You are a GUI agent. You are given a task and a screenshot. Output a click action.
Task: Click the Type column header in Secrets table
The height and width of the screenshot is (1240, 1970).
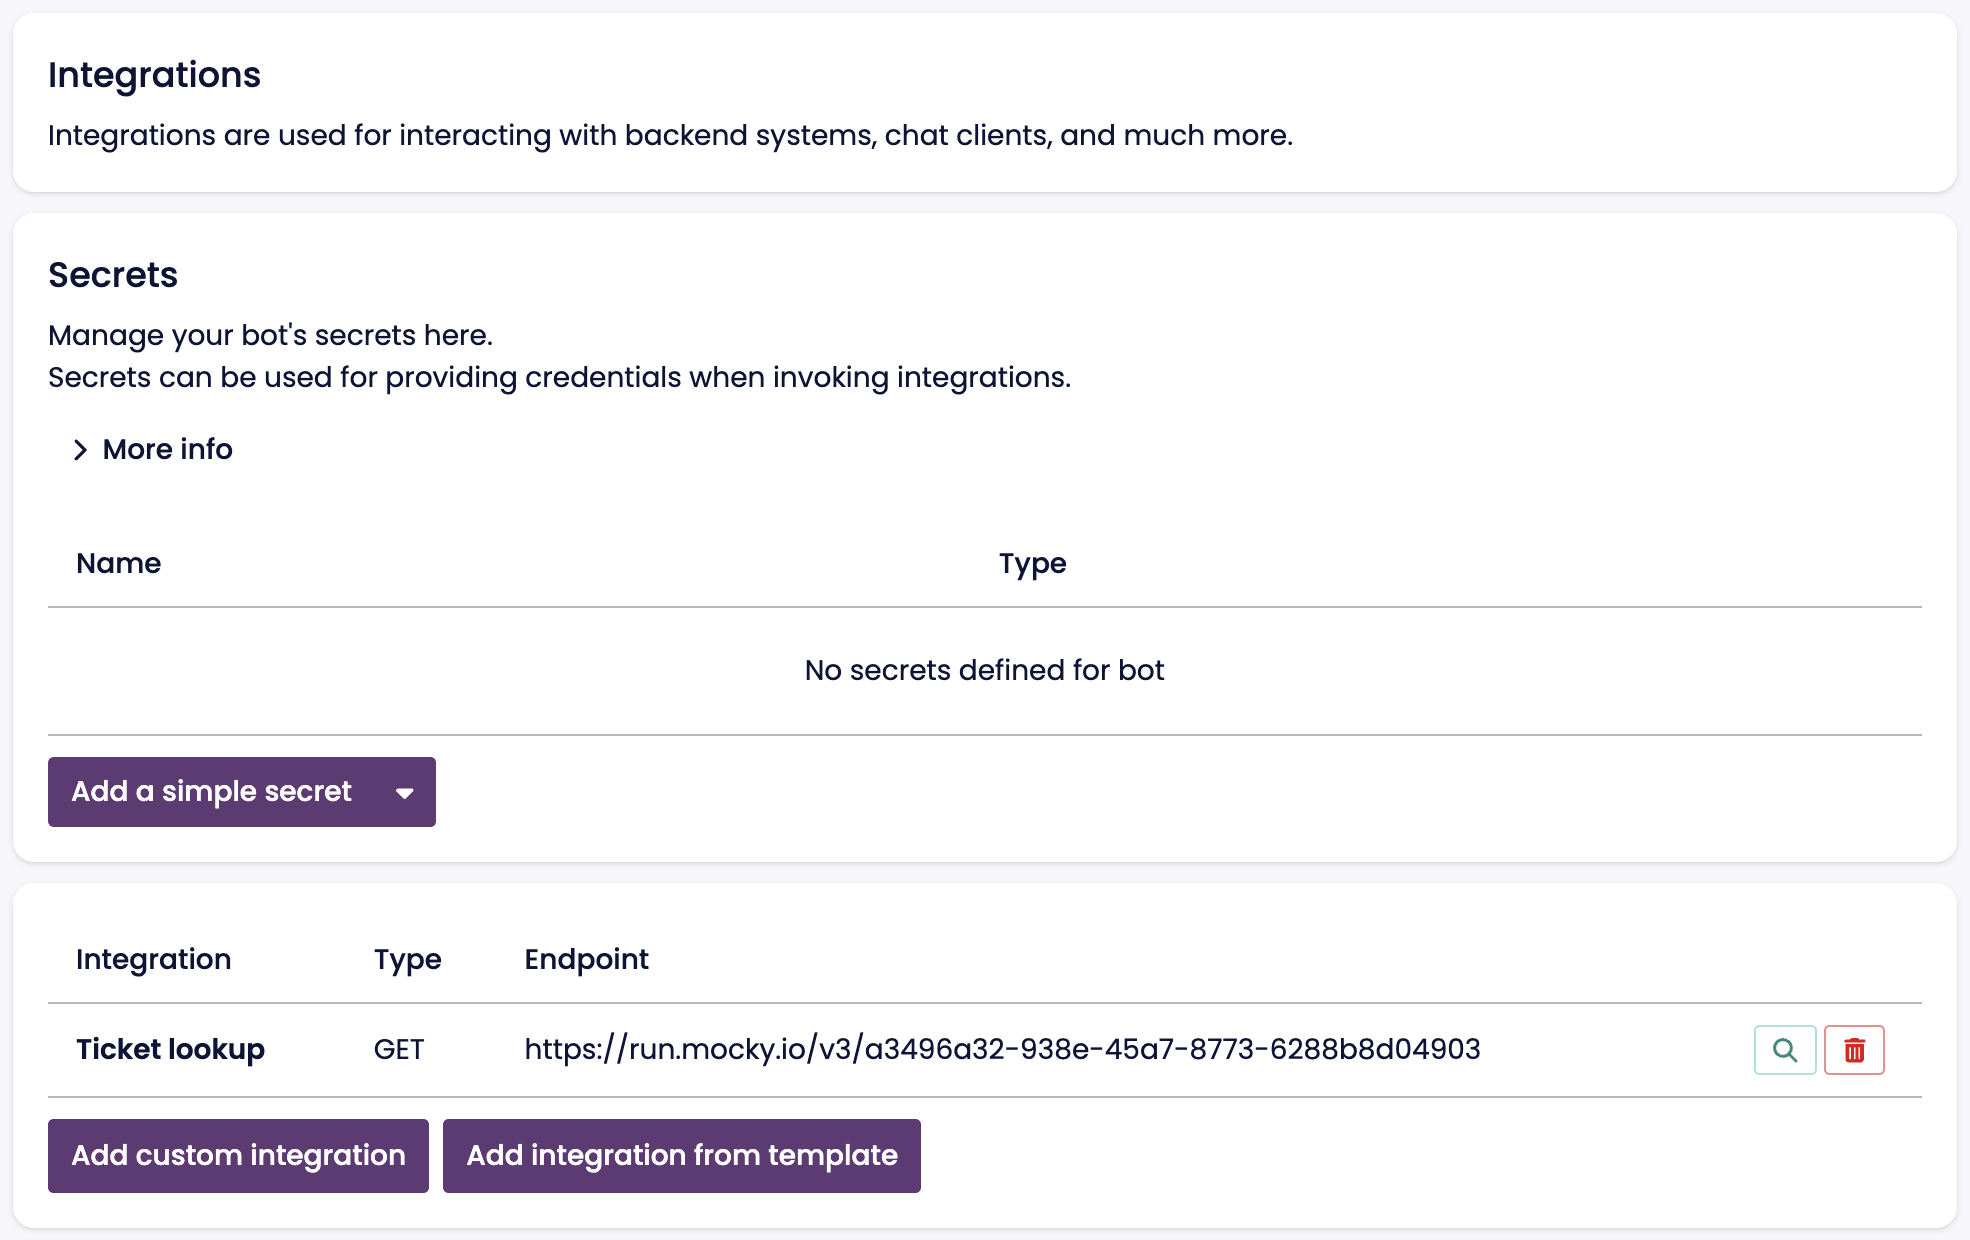point(1032,563)
